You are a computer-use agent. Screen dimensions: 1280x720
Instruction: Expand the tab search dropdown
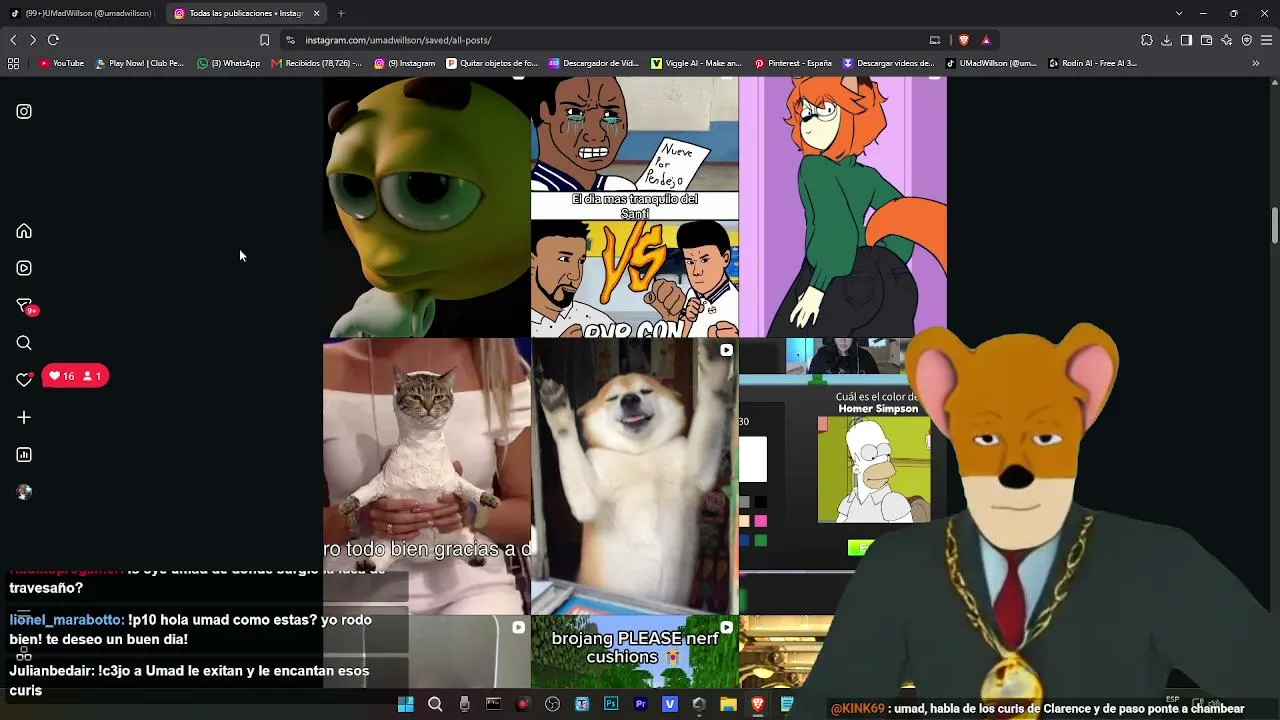click(1179, 13)
